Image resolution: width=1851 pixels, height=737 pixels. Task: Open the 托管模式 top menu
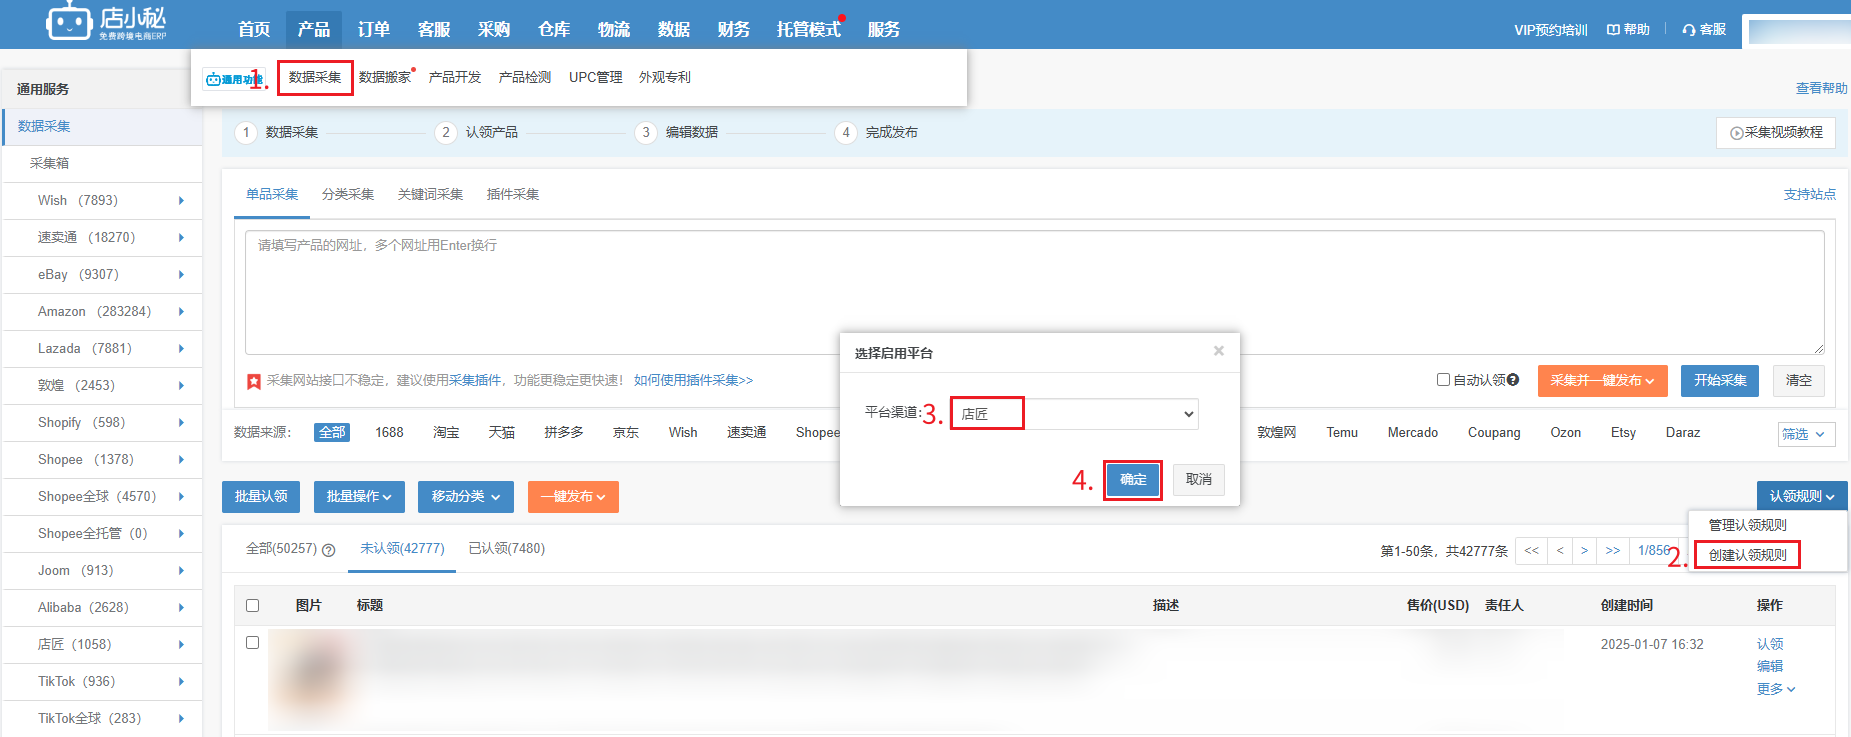(x=808, y=30)
